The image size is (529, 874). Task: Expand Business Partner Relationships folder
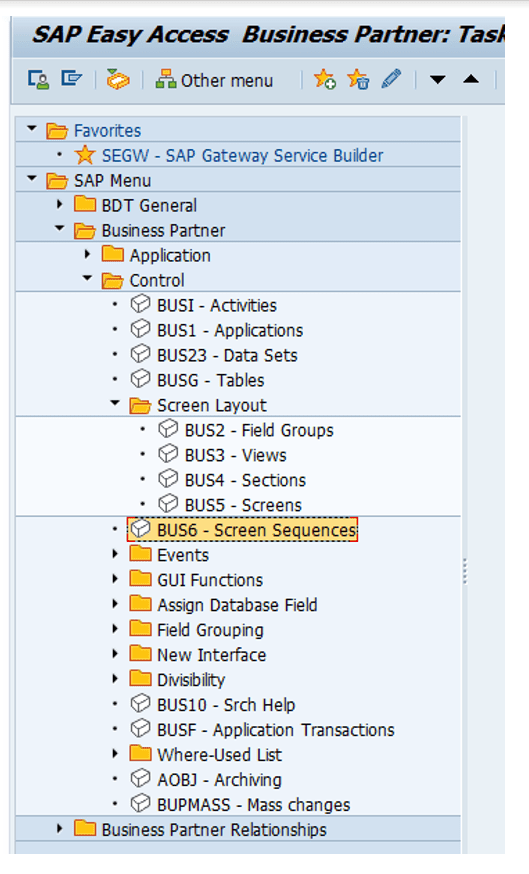[x=60, y=829]
